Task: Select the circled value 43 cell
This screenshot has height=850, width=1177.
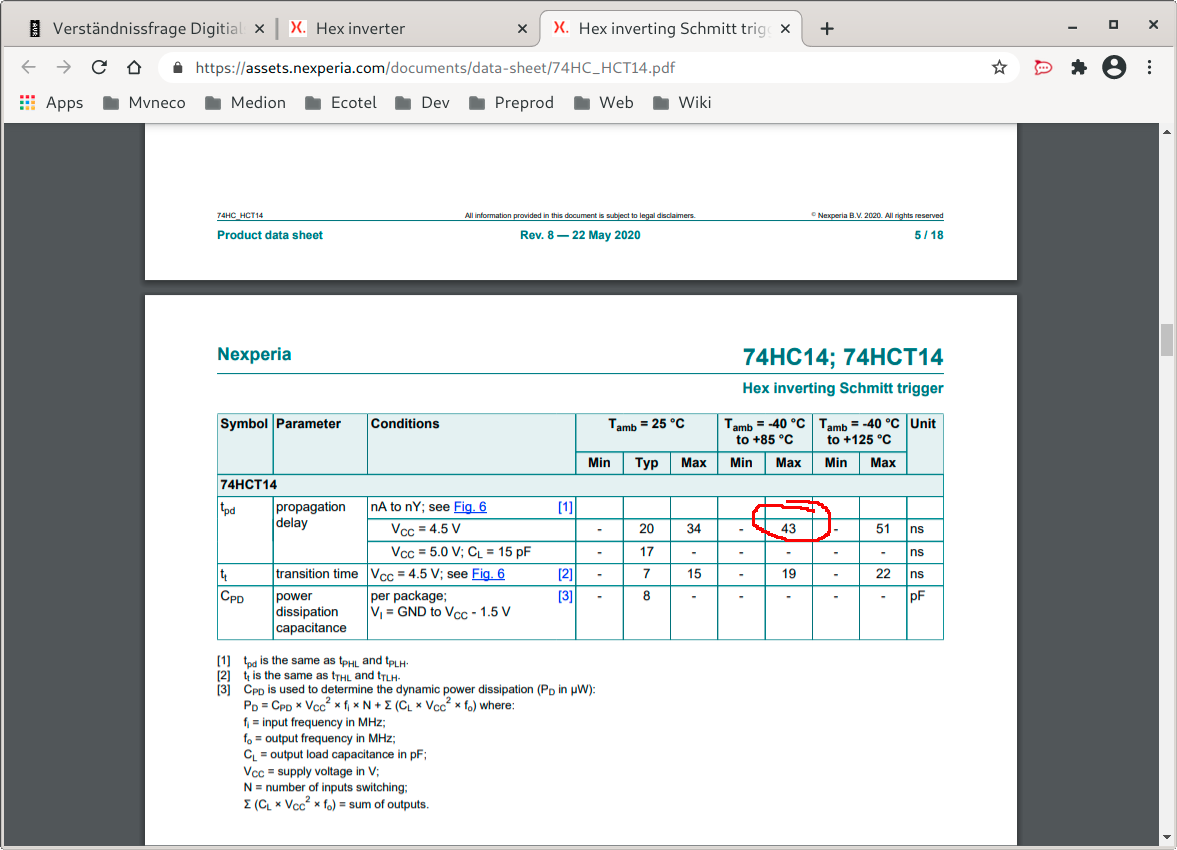Action: (788, 529)
